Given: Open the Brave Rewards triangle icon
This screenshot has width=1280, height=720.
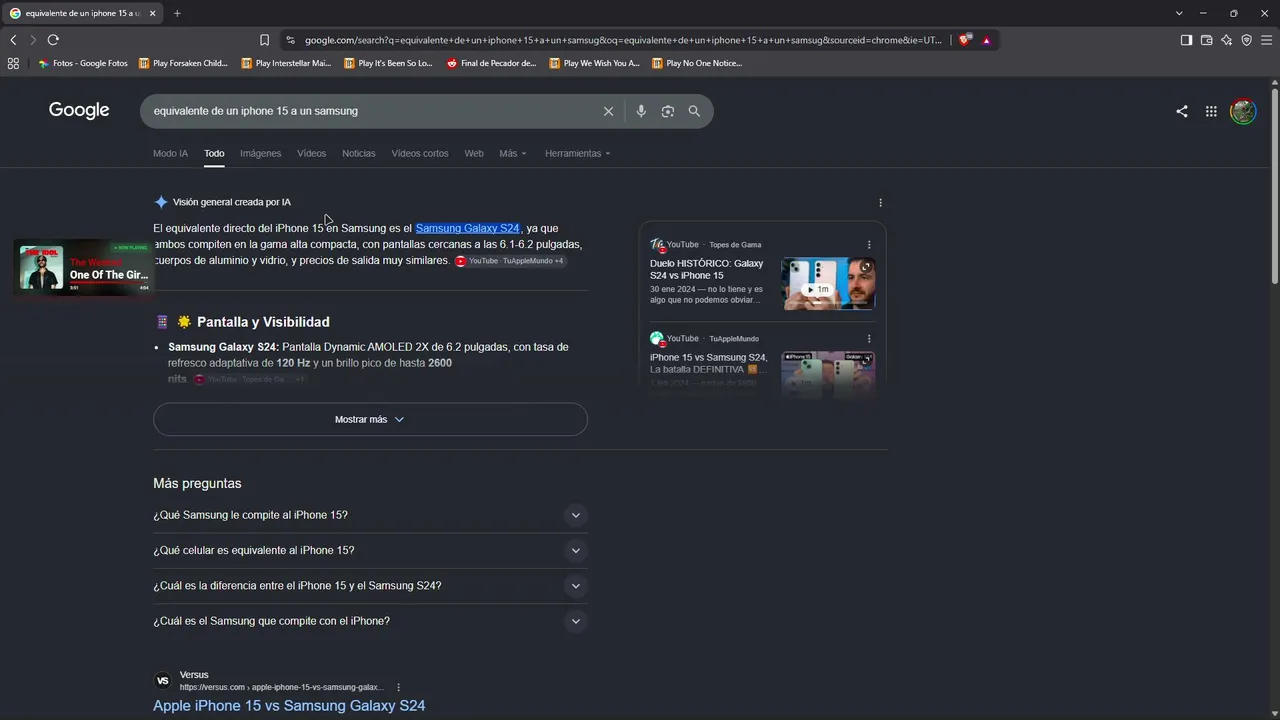Looking at the screenshot, I should click(986, 40).
